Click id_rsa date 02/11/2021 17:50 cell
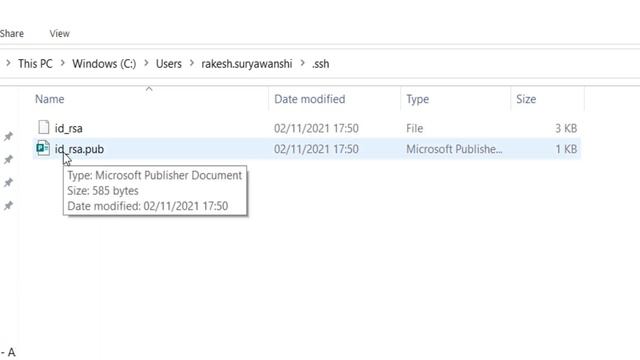 pyautogui.click(x=316, y=128)
